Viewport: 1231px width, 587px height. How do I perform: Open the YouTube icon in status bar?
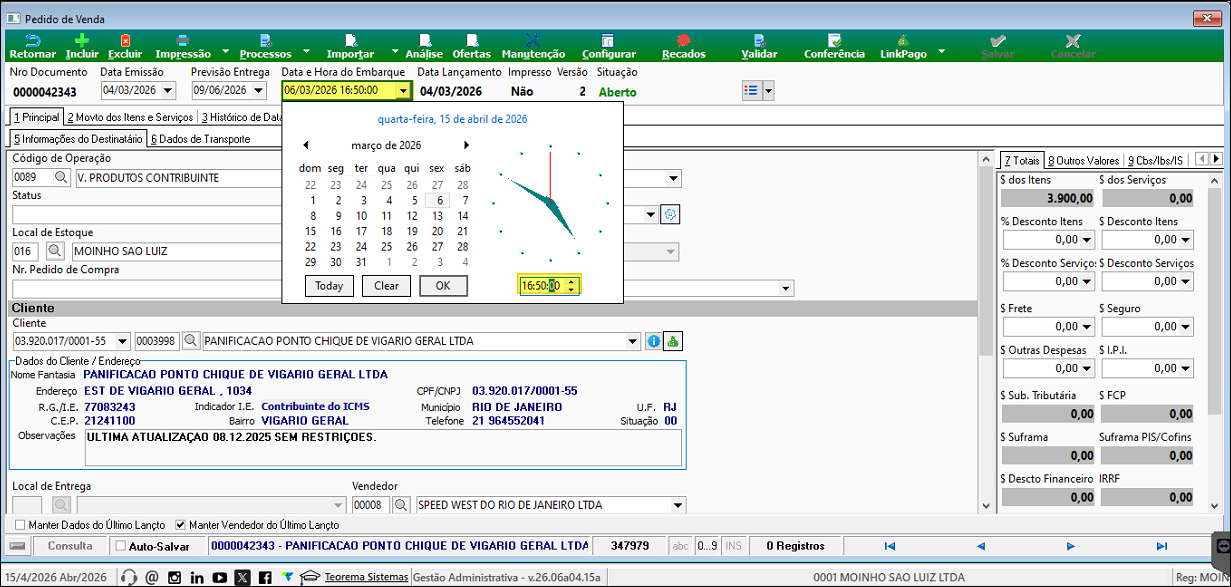tap(219, 577)
